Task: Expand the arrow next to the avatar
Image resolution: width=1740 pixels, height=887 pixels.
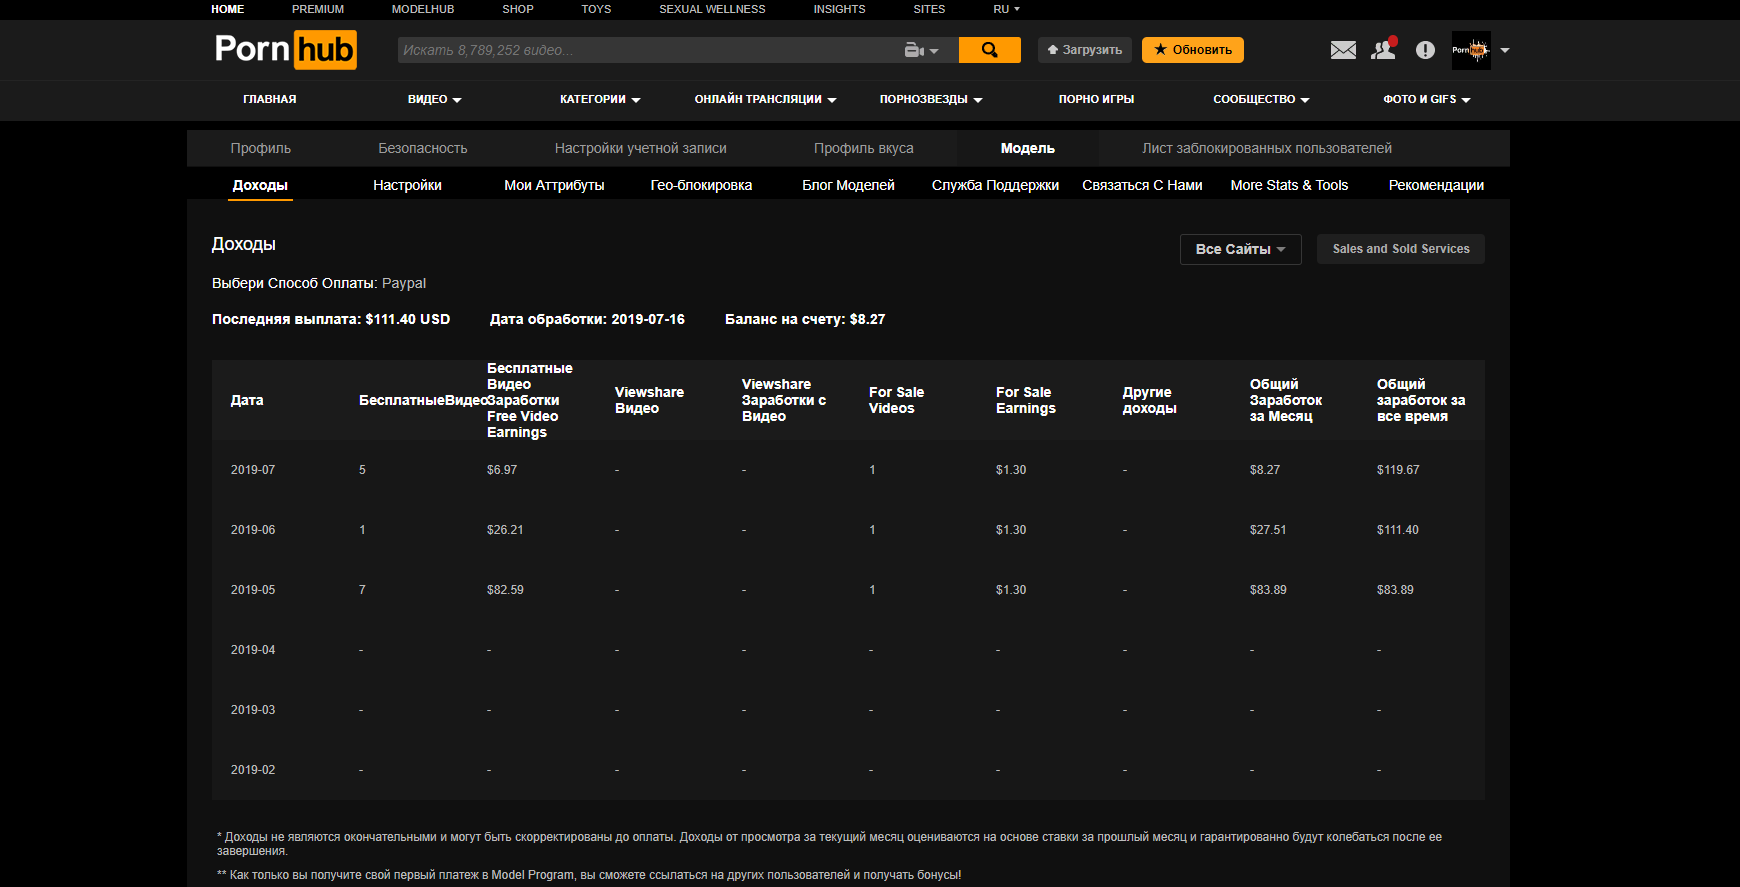Action: [1505, 50]
